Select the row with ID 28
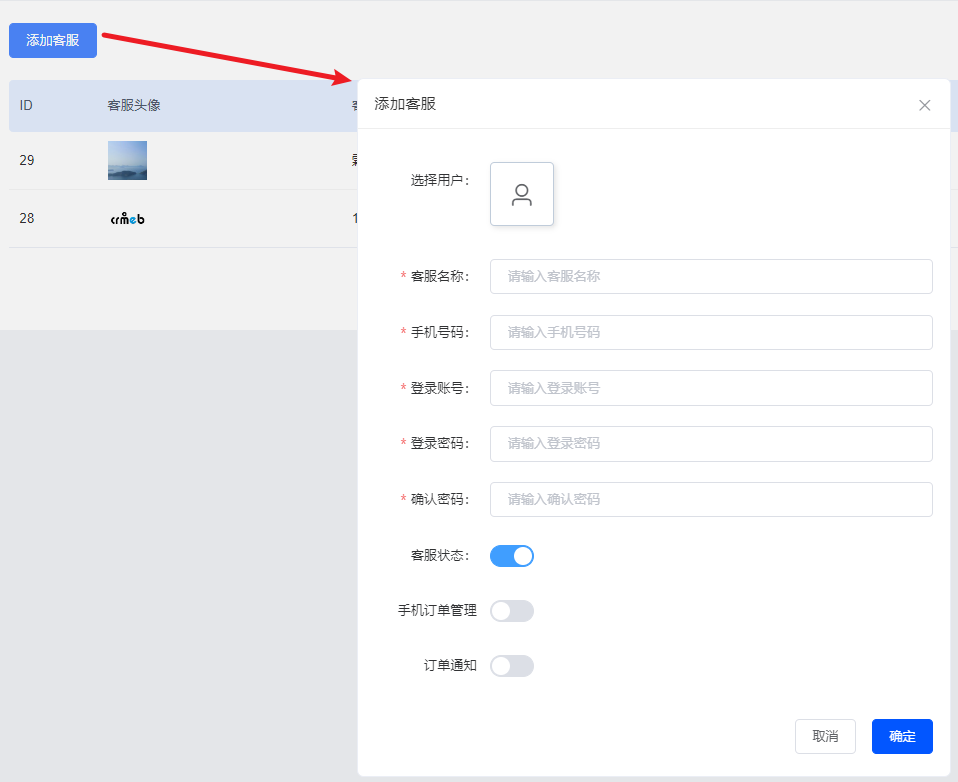 coord(183,219)
